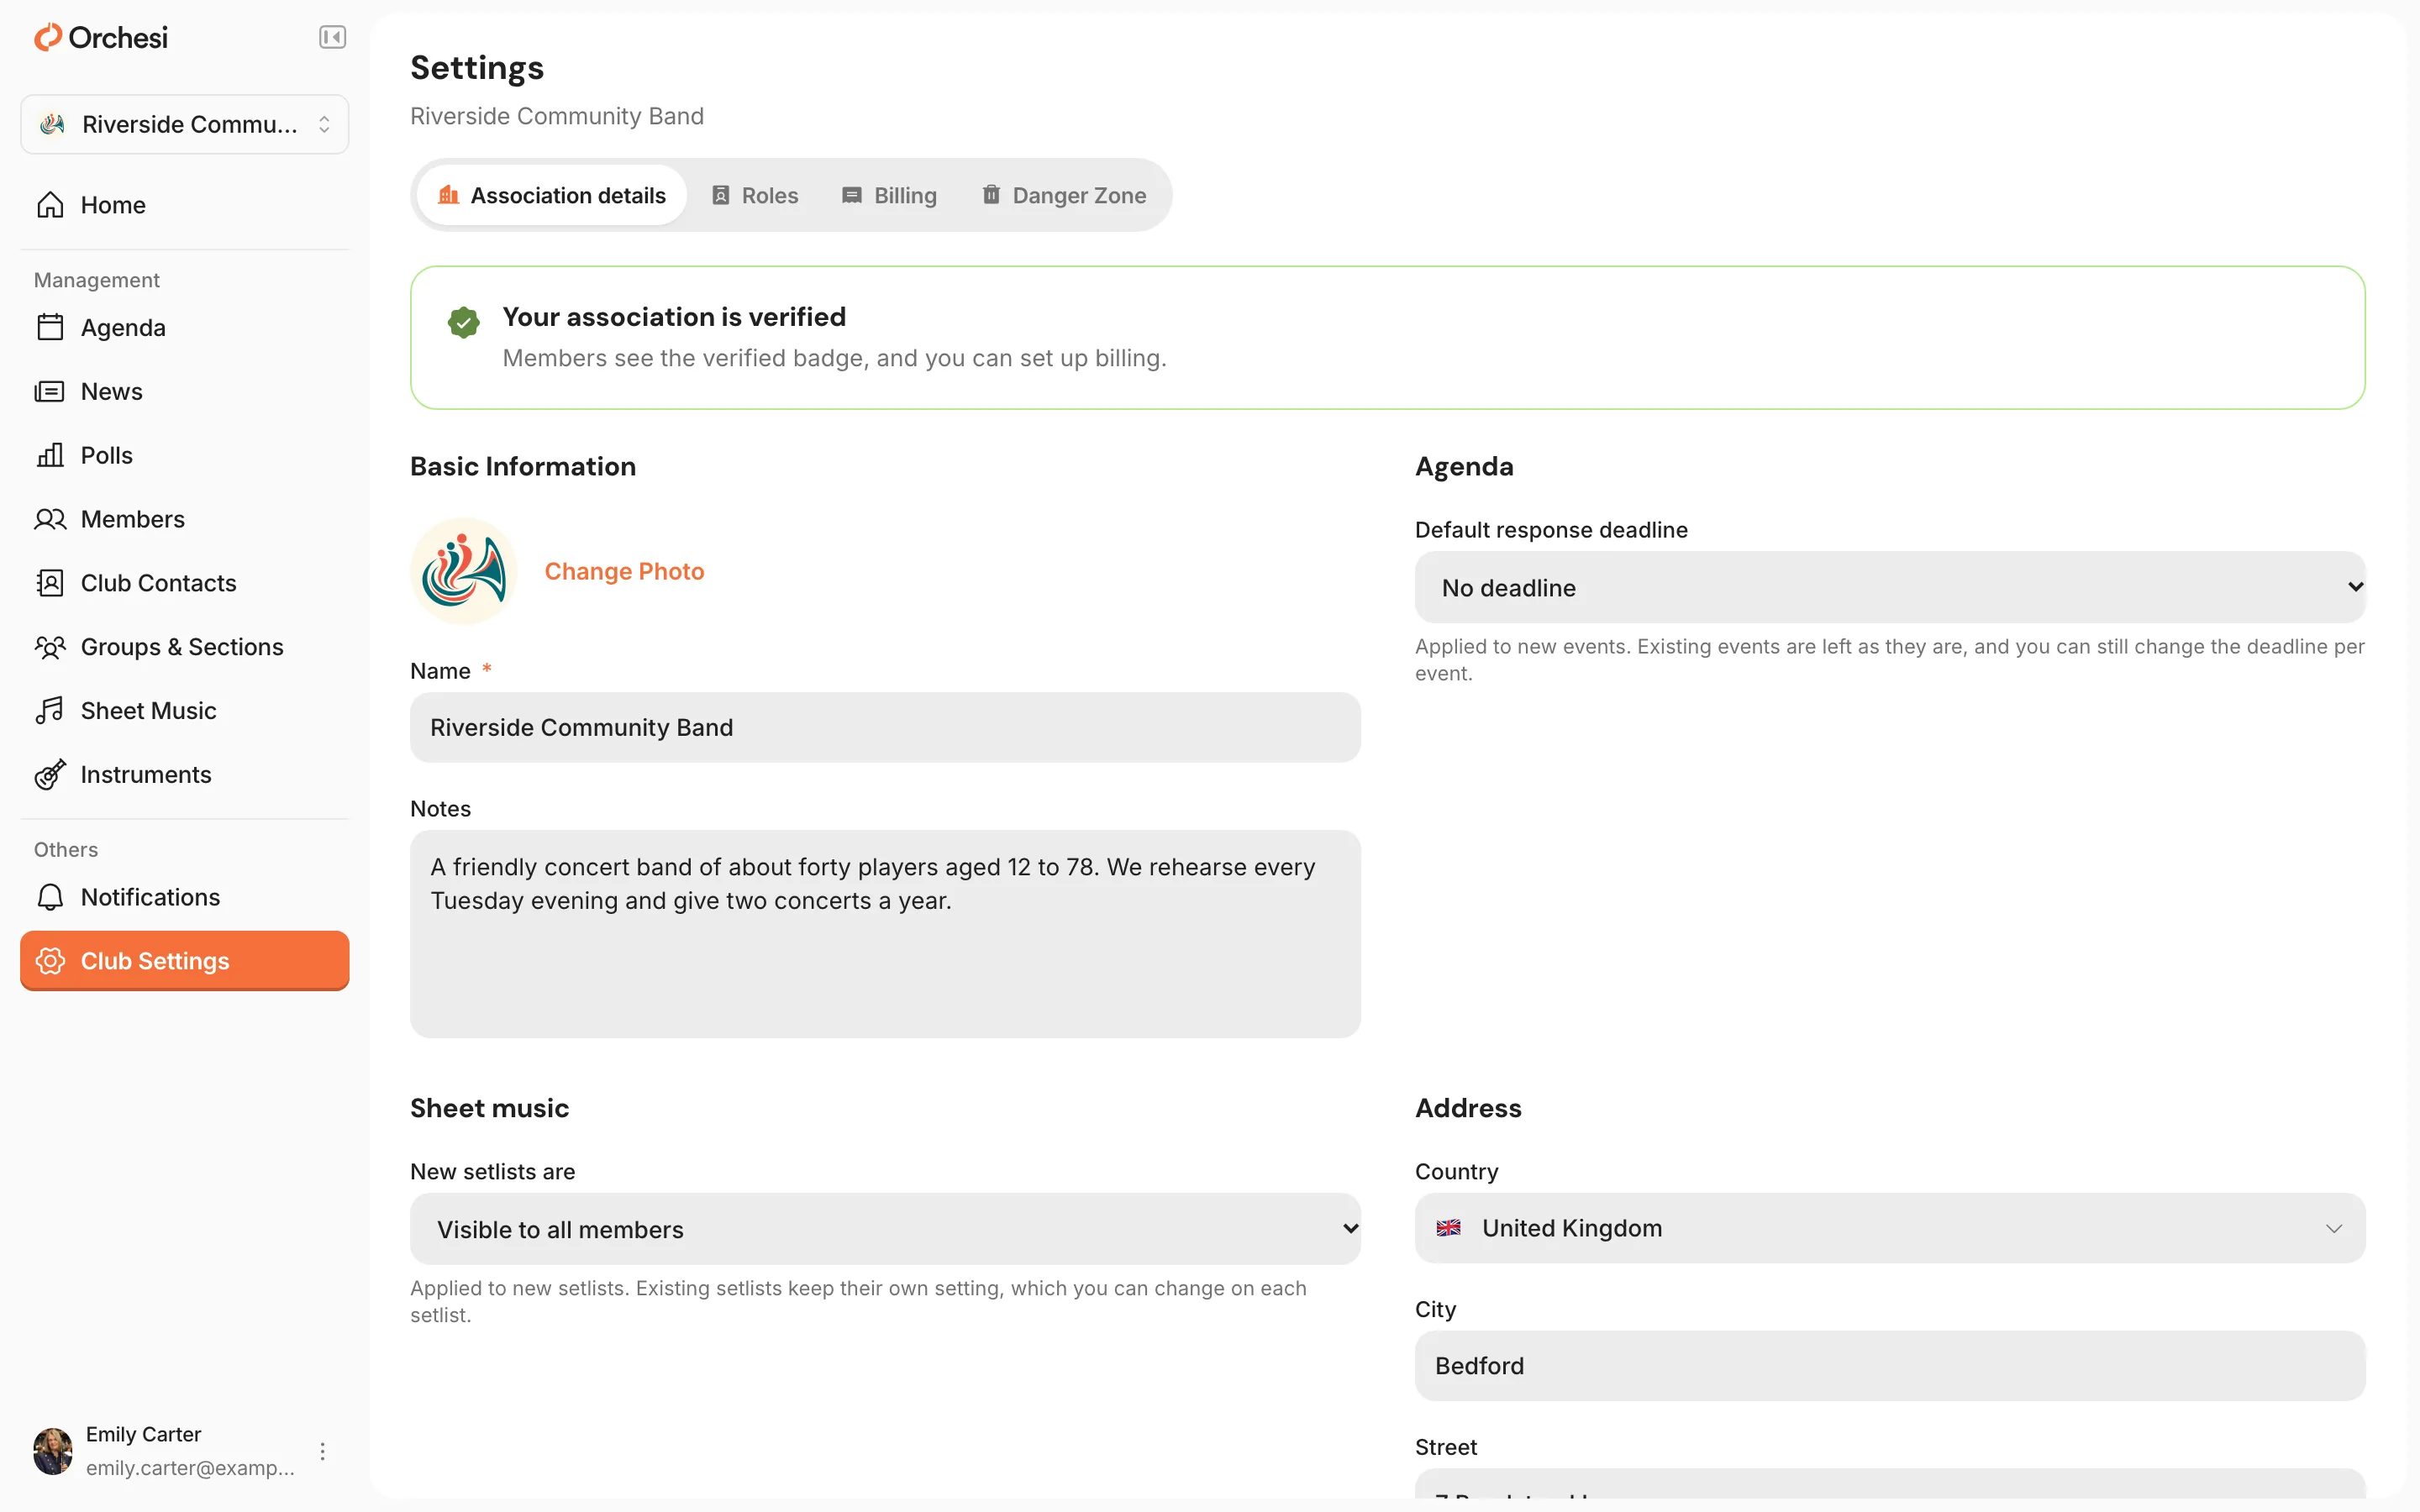
Task: Open Home in the sidebar
Action: (x=184, y=205)
